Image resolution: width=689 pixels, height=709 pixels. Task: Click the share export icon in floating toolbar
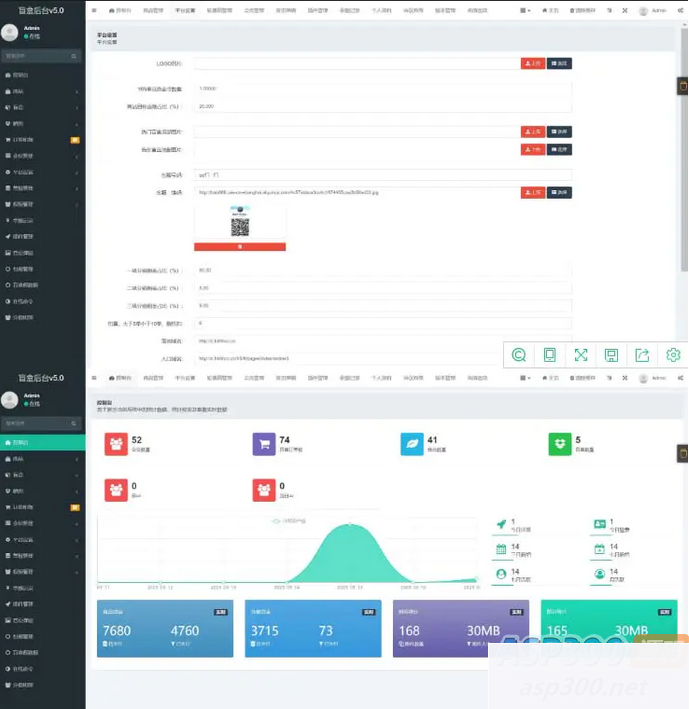642,355
